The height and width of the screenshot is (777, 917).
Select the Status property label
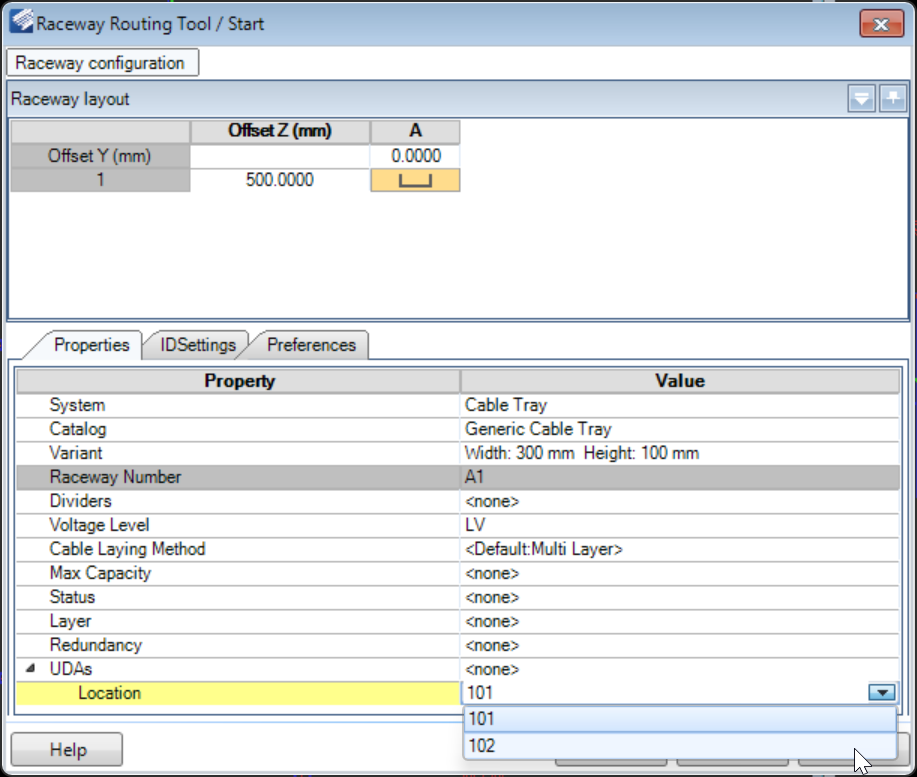point(72,597)
